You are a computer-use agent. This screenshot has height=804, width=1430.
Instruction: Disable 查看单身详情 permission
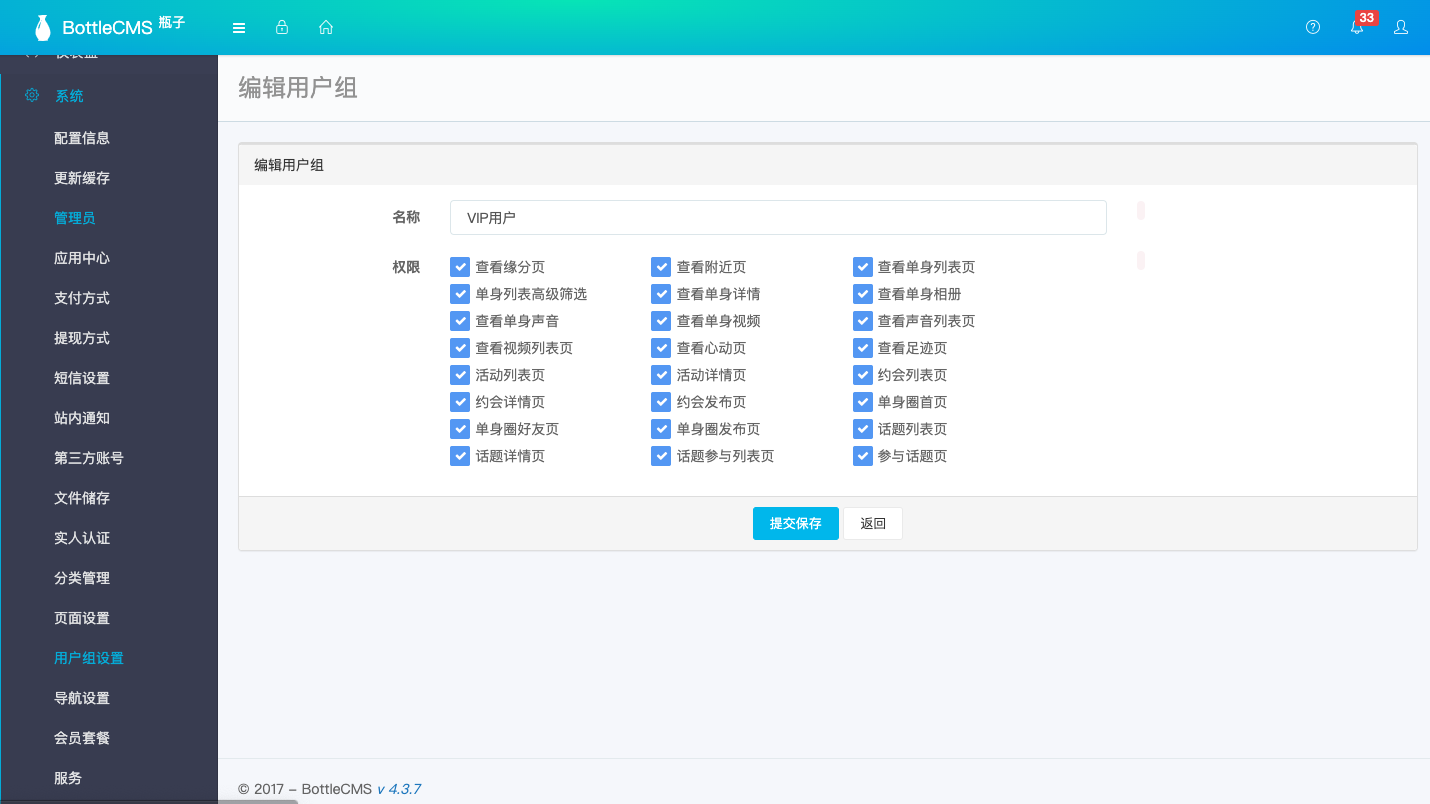tap(661, 294)
